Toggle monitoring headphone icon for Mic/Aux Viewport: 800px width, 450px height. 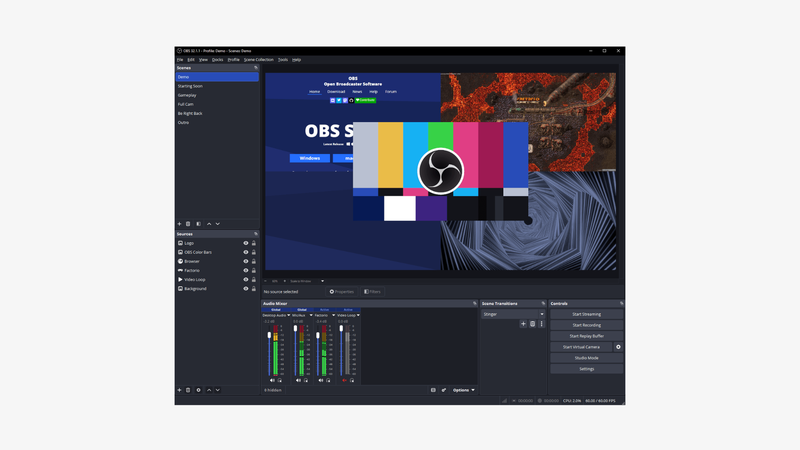(306, 381)
